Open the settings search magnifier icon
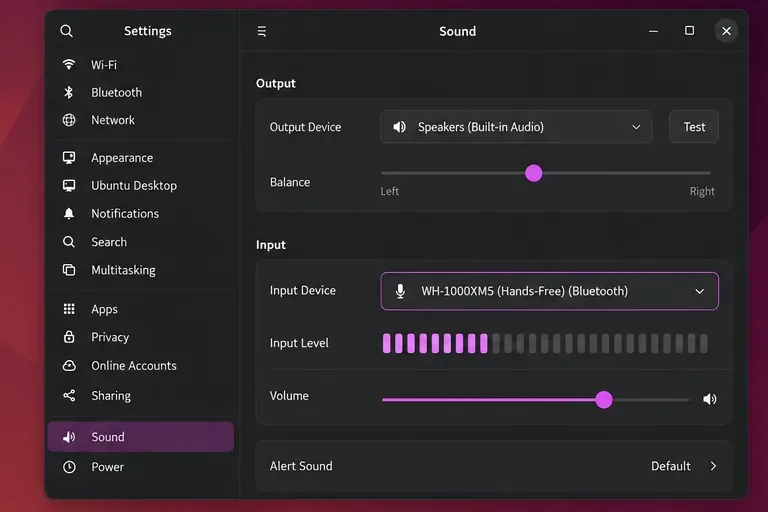 [x=67, y=31]
